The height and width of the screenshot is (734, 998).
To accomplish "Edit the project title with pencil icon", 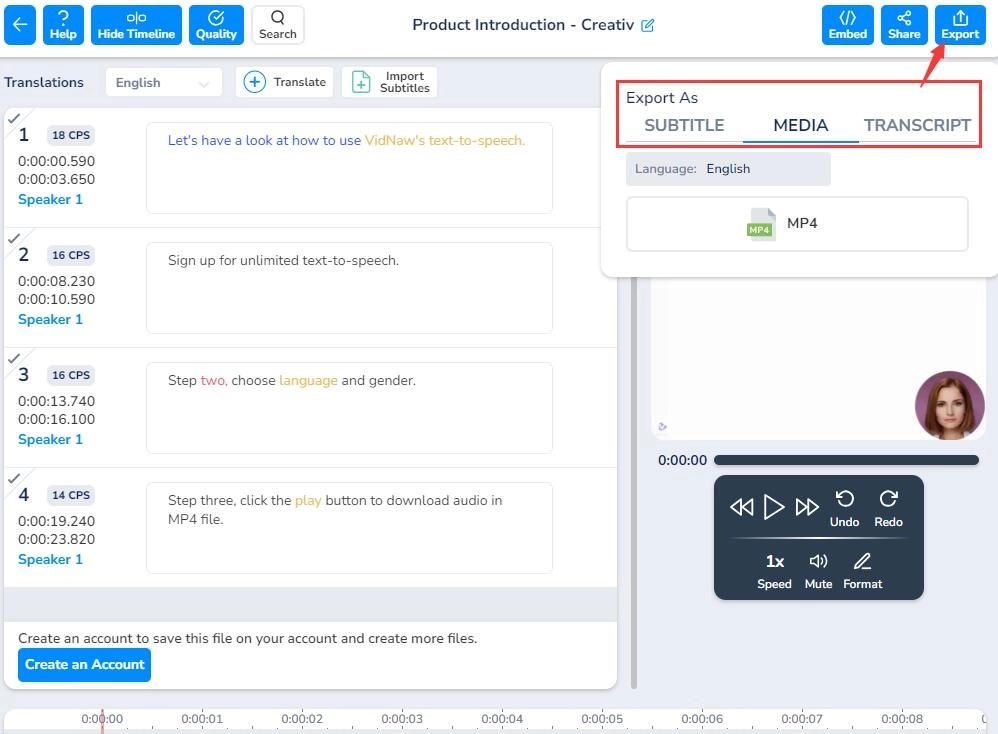I will [x=648, y=25].
